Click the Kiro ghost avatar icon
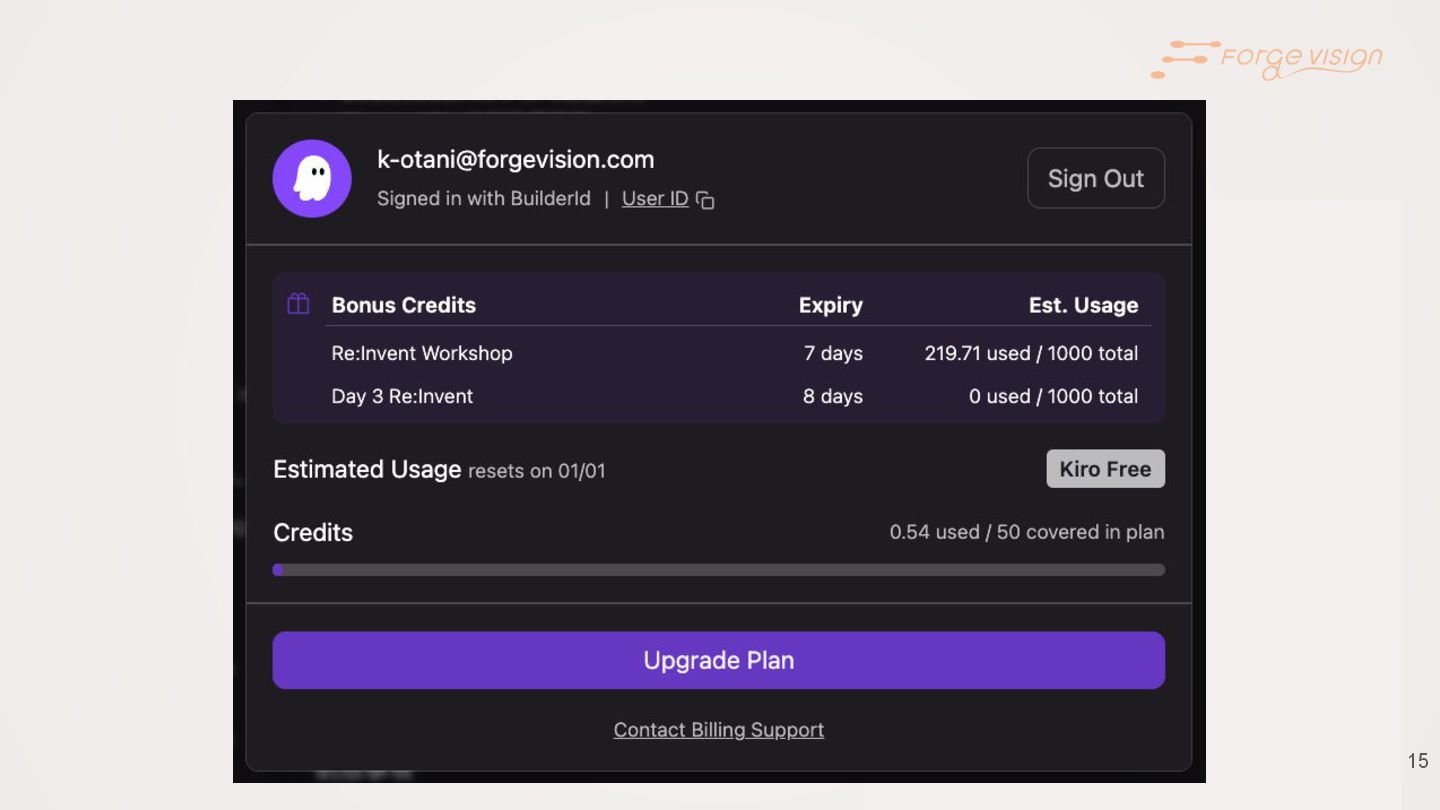The width and height of the screenshot is (1440, 810). (x=312, y=178)
